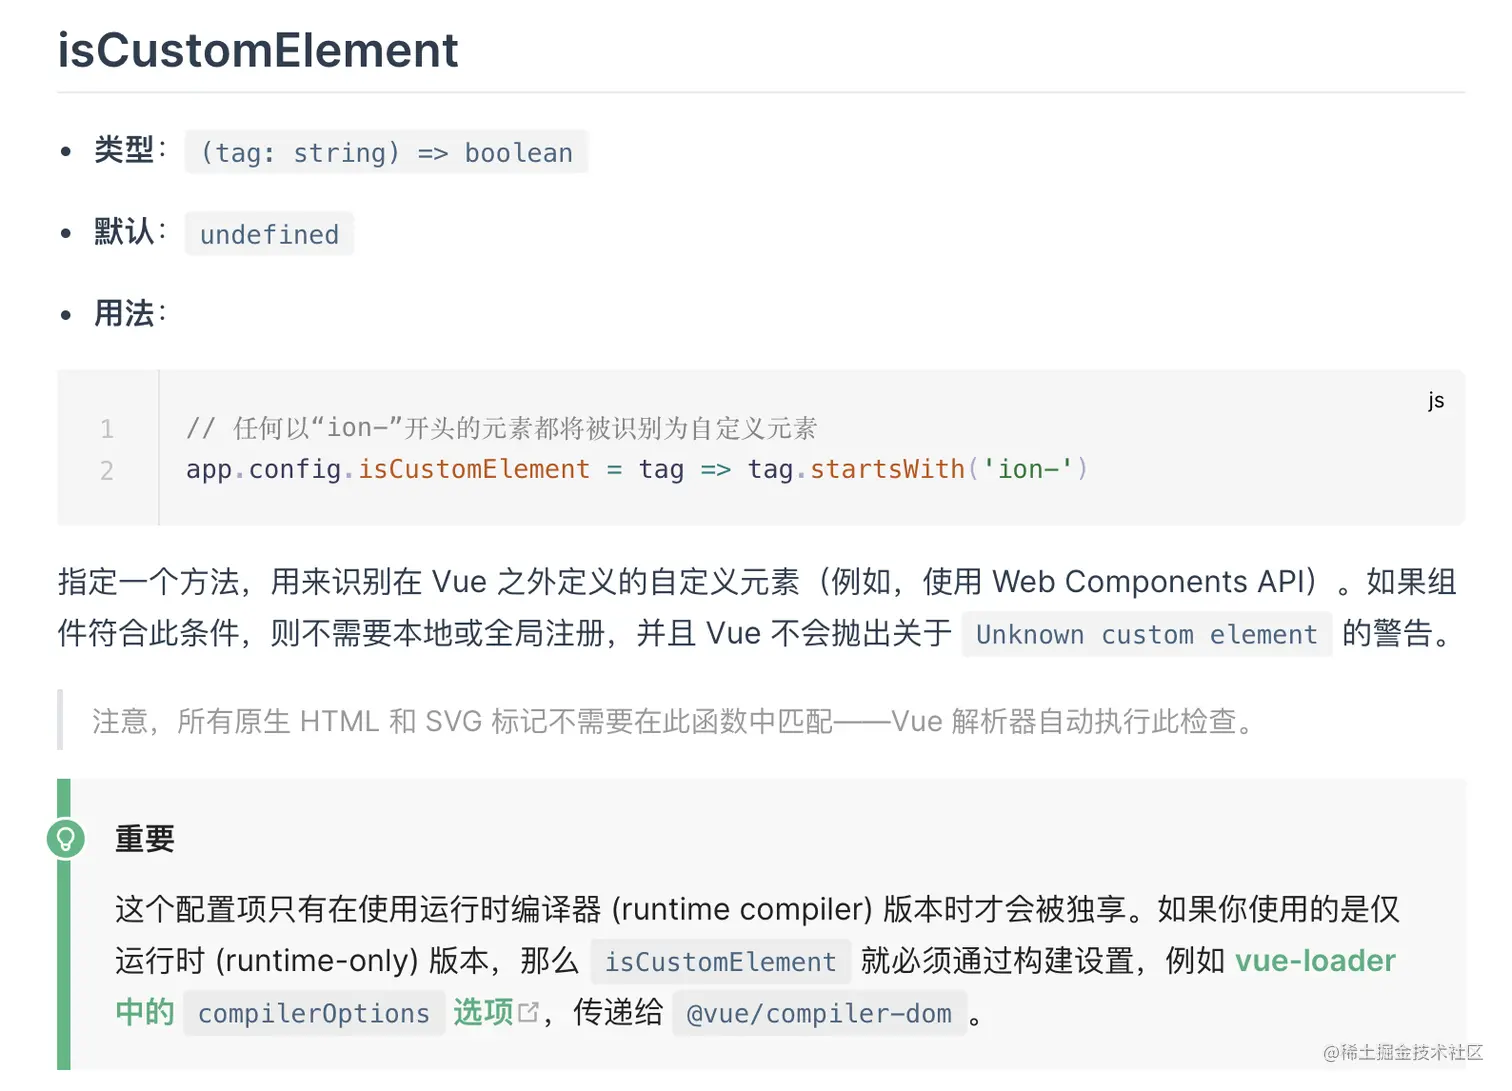Click the external link icon after 选项

click(528, 1013)
